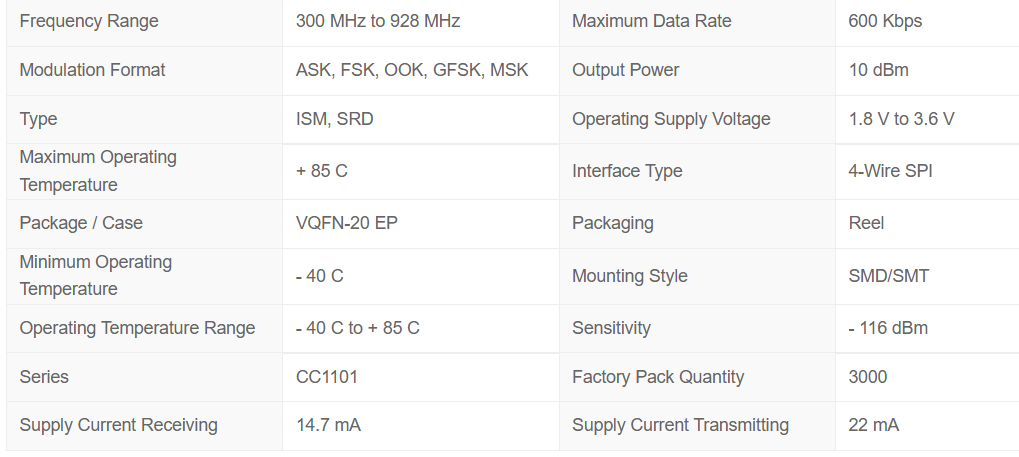Click the Reel packaging value
The height and width of the screenshot is (457, 1019).
point(866,223)
